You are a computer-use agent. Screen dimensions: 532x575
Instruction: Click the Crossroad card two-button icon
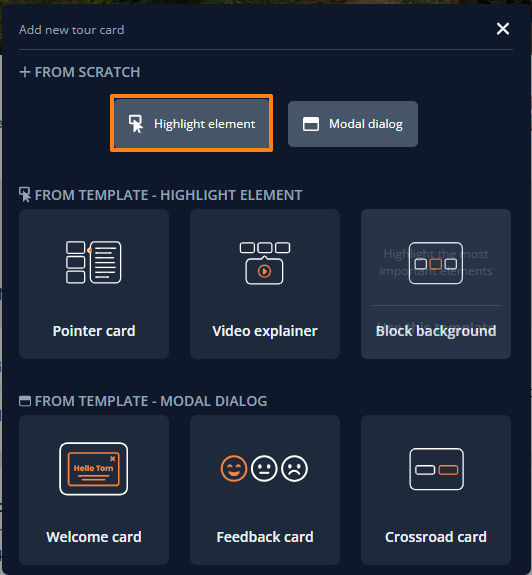coord(436,469)
